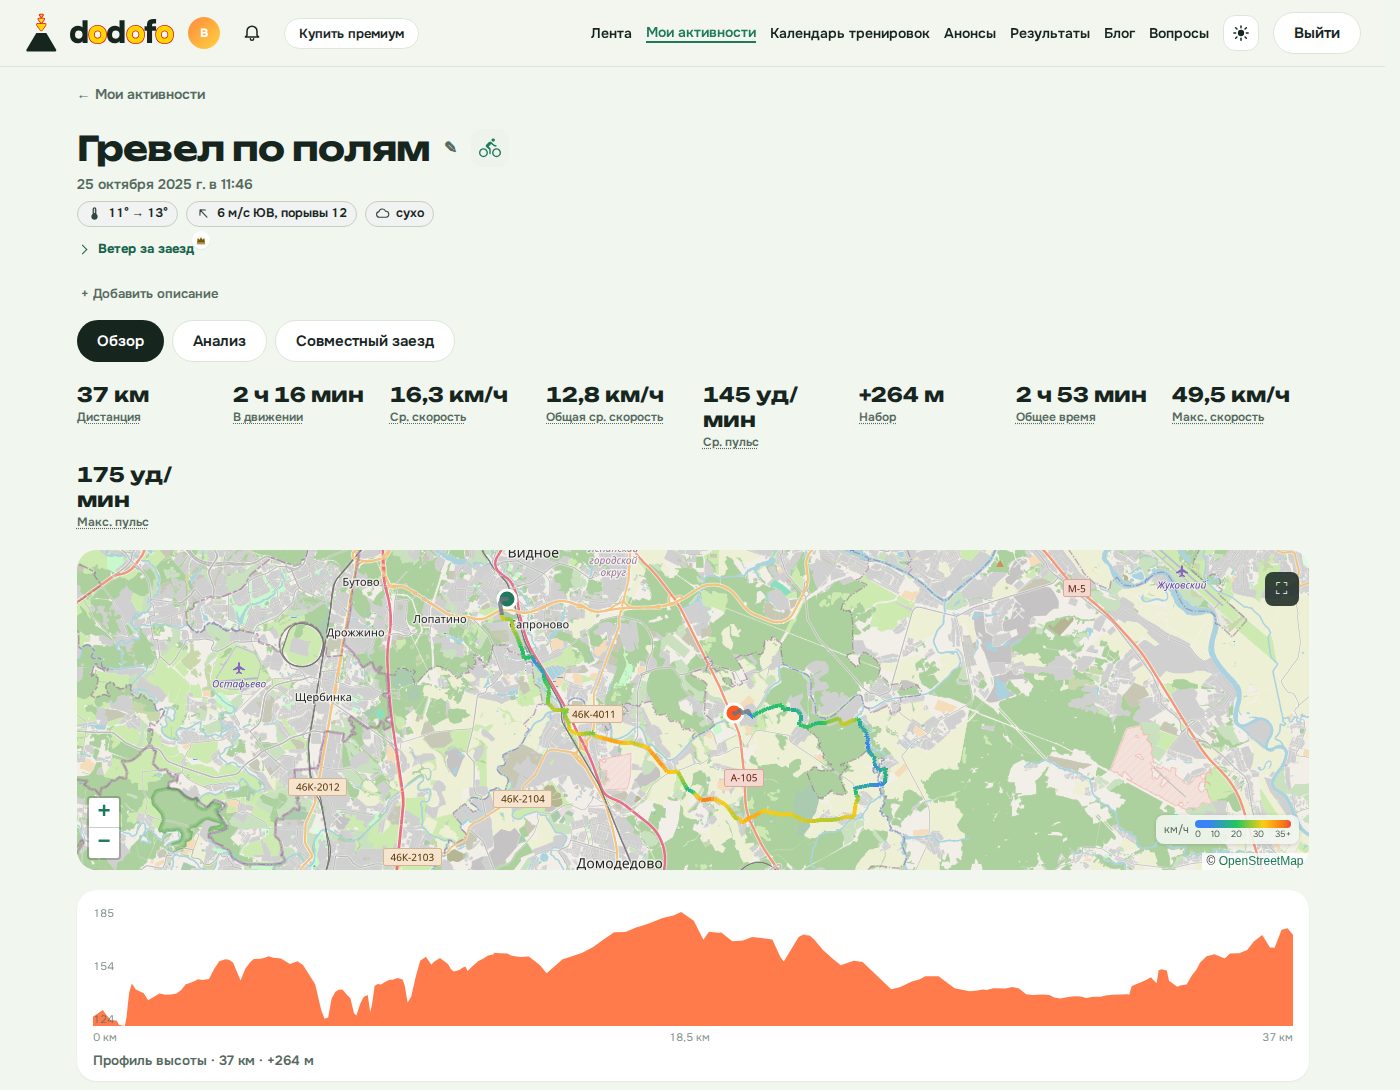1400x1090 pixels.
Task: Click the "Ср. скорость" stat label
Action: (x=428, y=417)
